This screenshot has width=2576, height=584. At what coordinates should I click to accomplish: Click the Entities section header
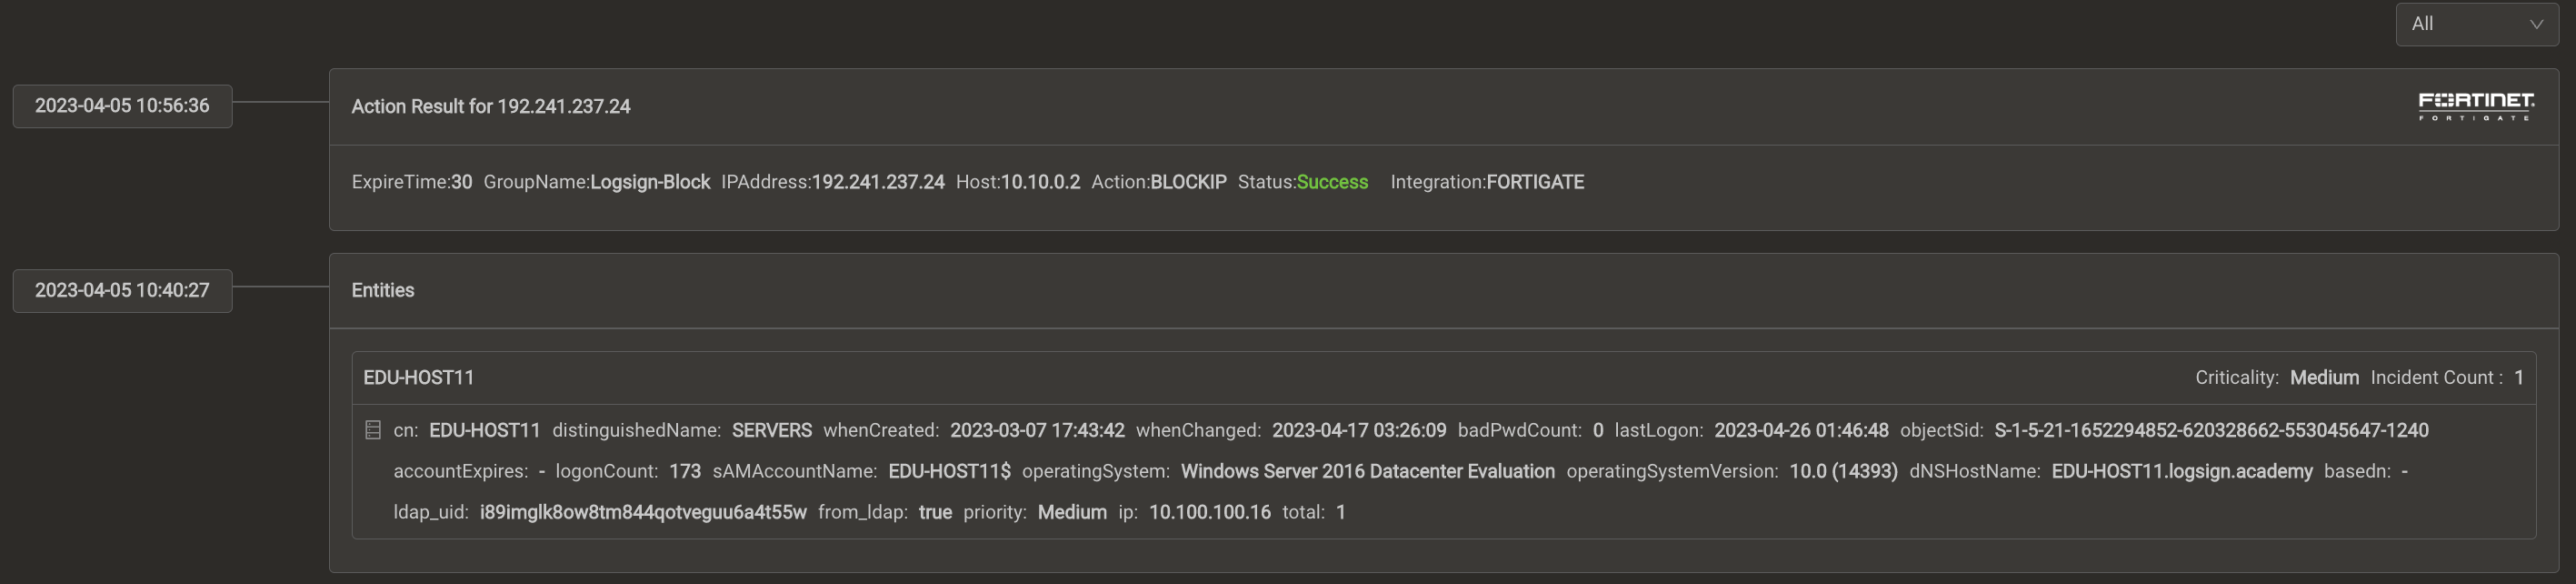pyautogui.click(x=382, y=290)
